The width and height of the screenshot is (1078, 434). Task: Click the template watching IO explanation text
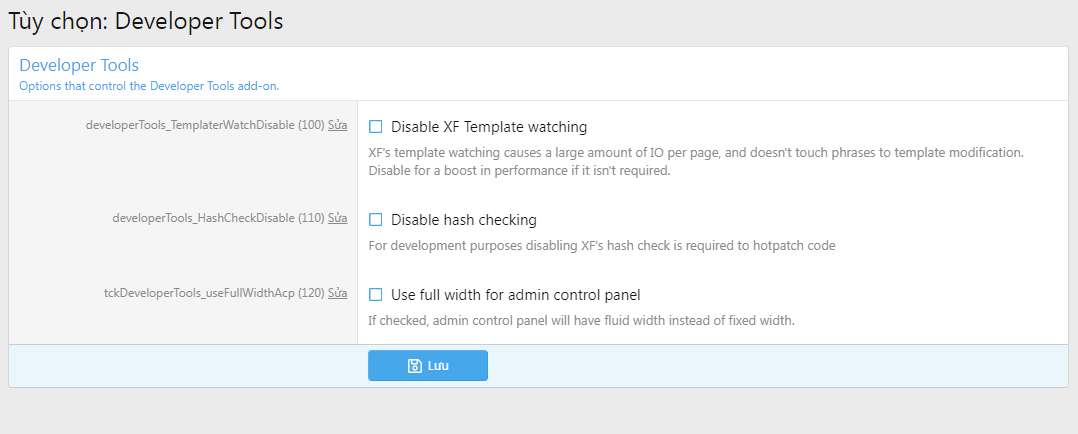point(696,162)
